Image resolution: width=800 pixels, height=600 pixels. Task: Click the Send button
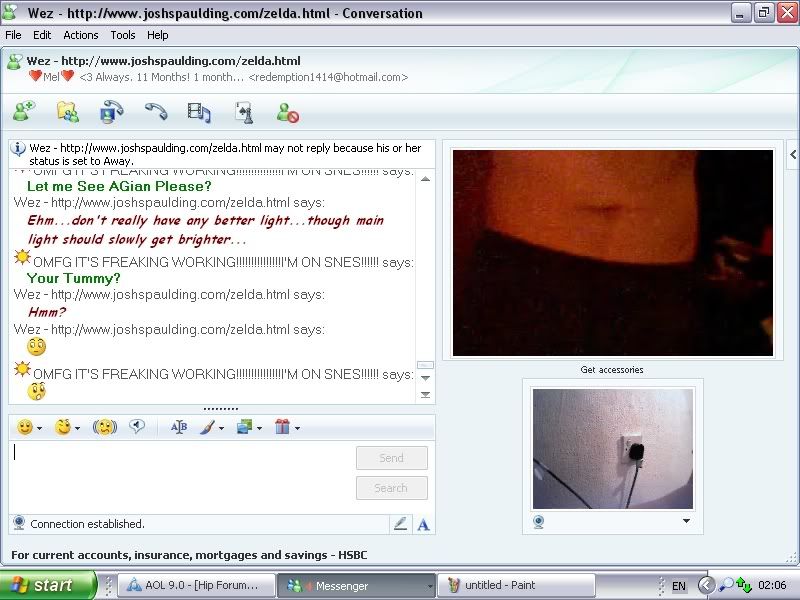click(x=391, y=458)
